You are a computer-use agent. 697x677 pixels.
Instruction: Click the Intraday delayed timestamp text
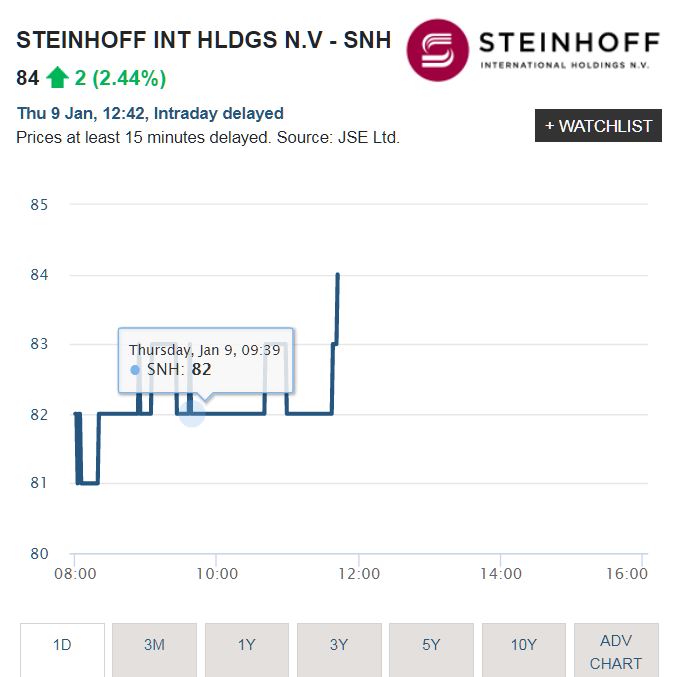(x=150, y=113)
